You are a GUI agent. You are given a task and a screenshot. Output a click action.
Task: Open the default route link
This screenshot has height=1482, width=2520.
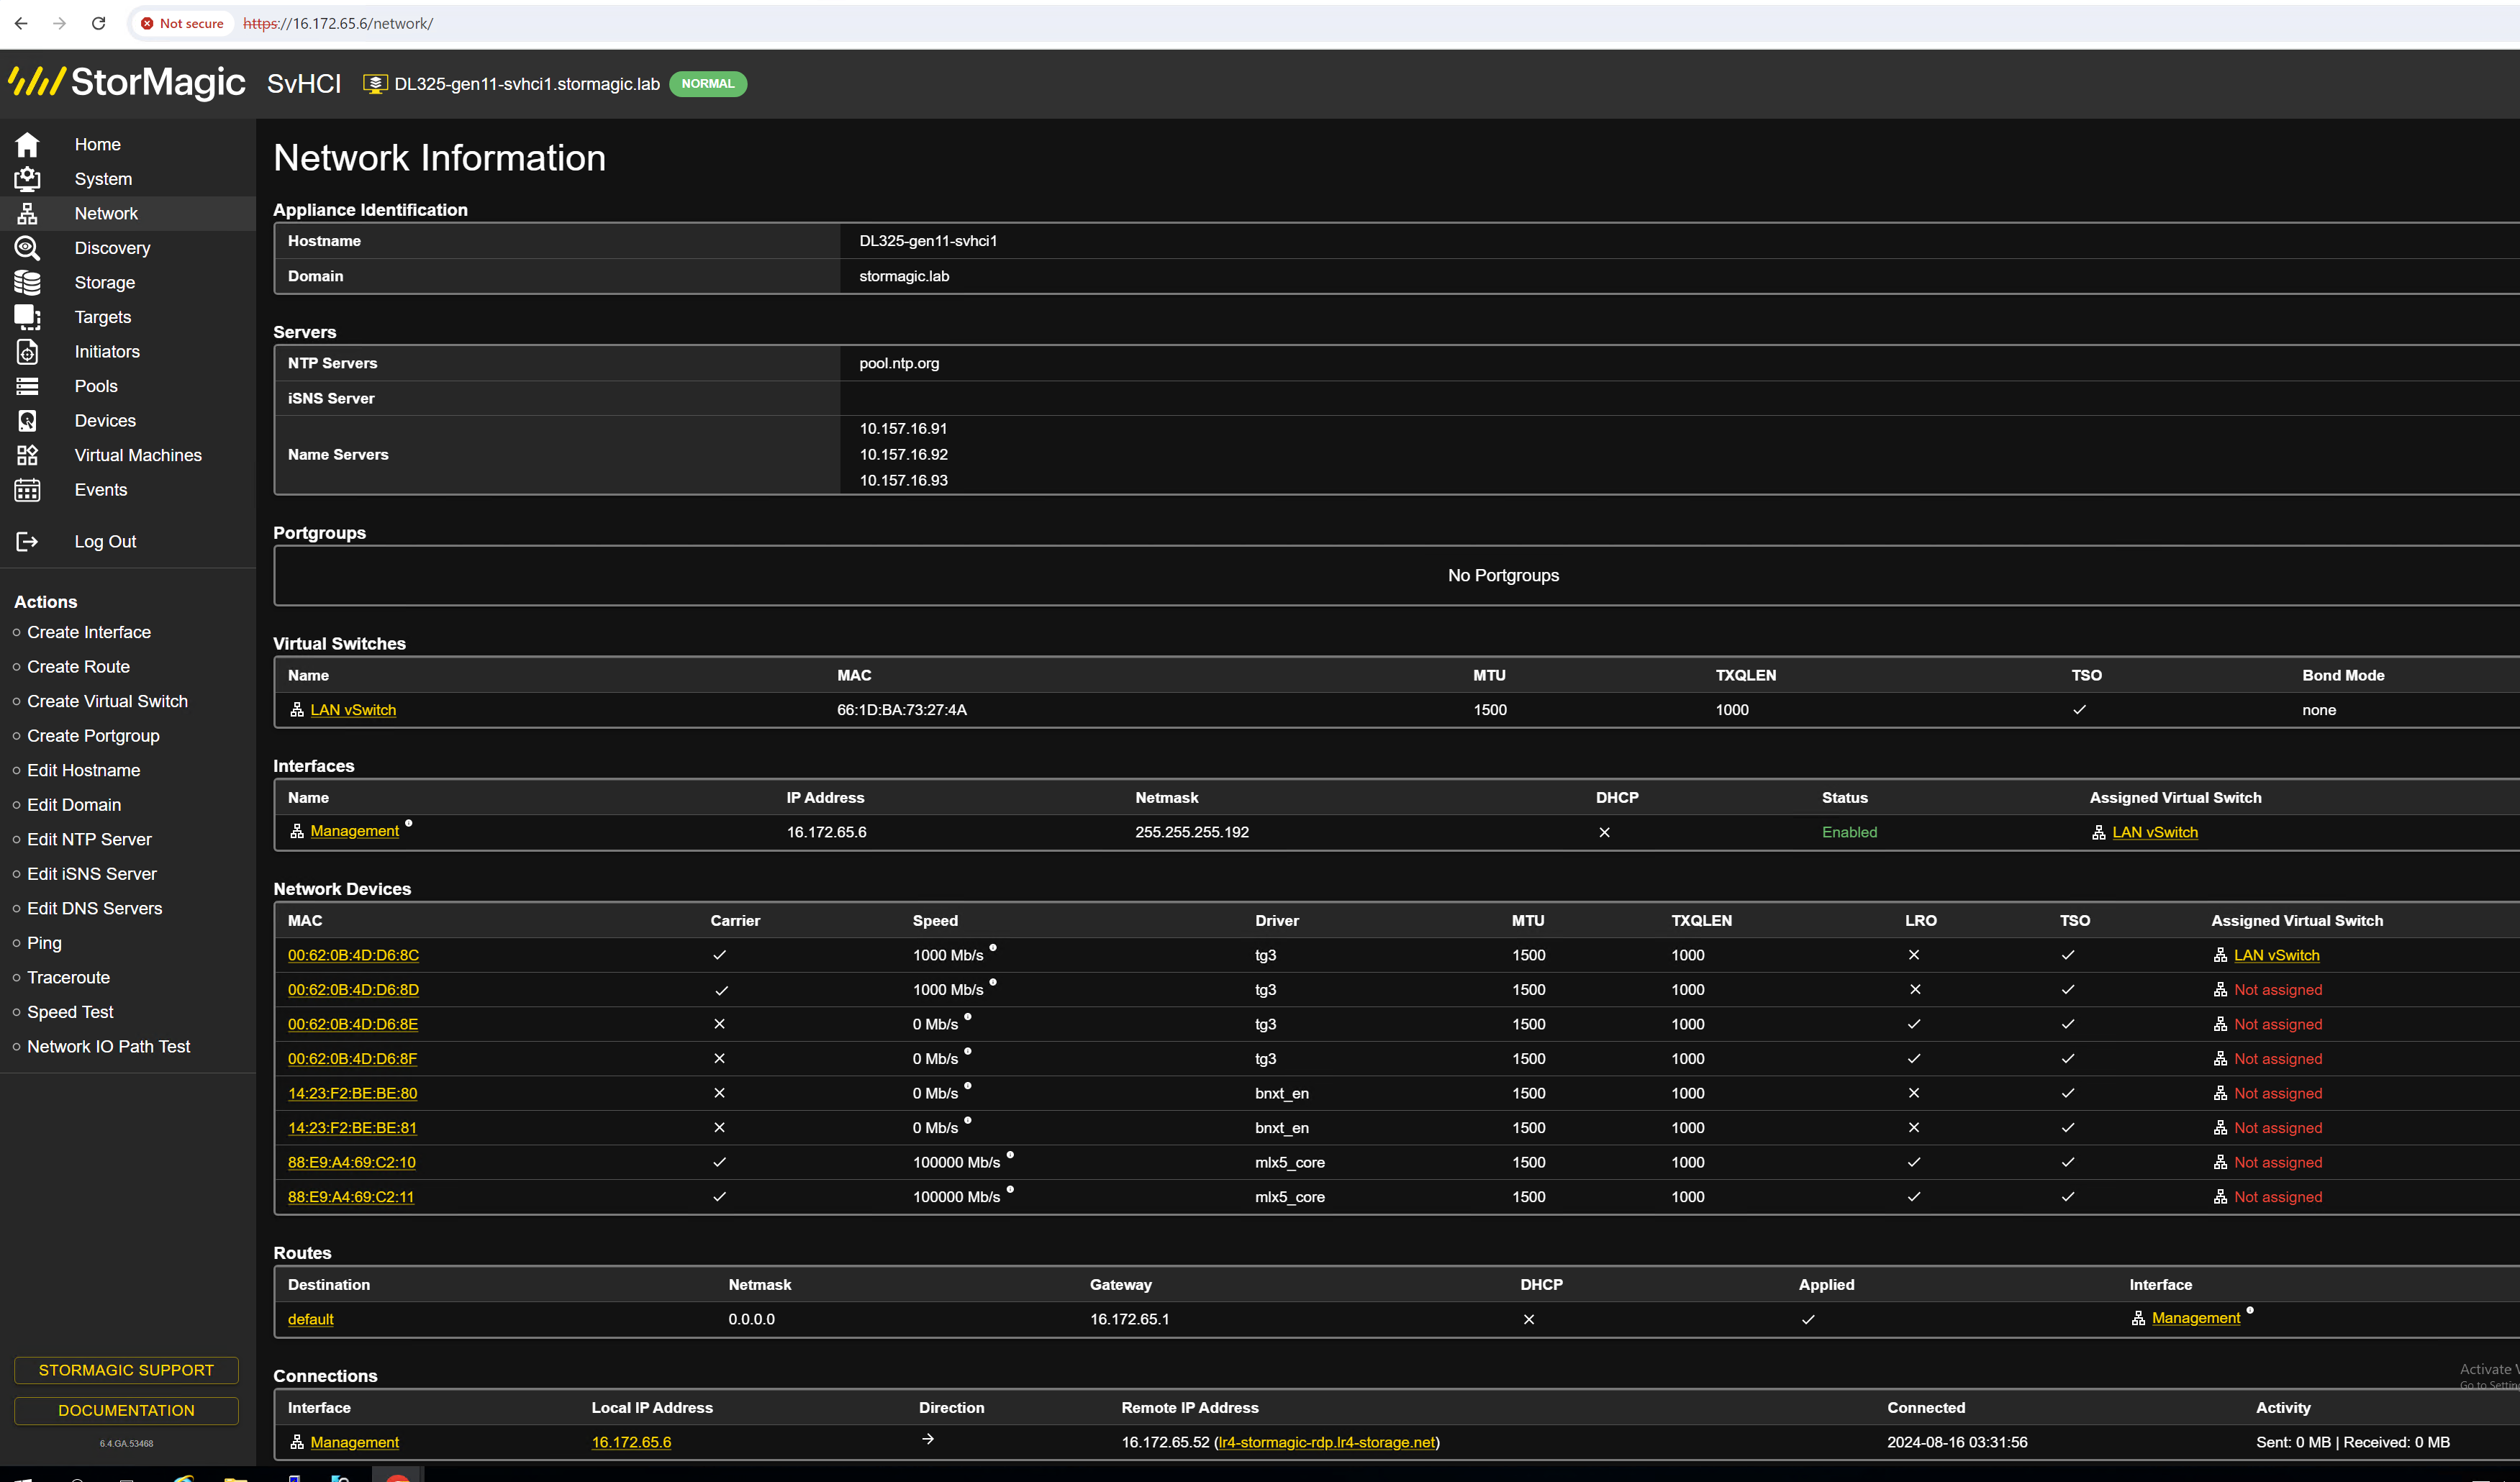[x=310, y=1319]
